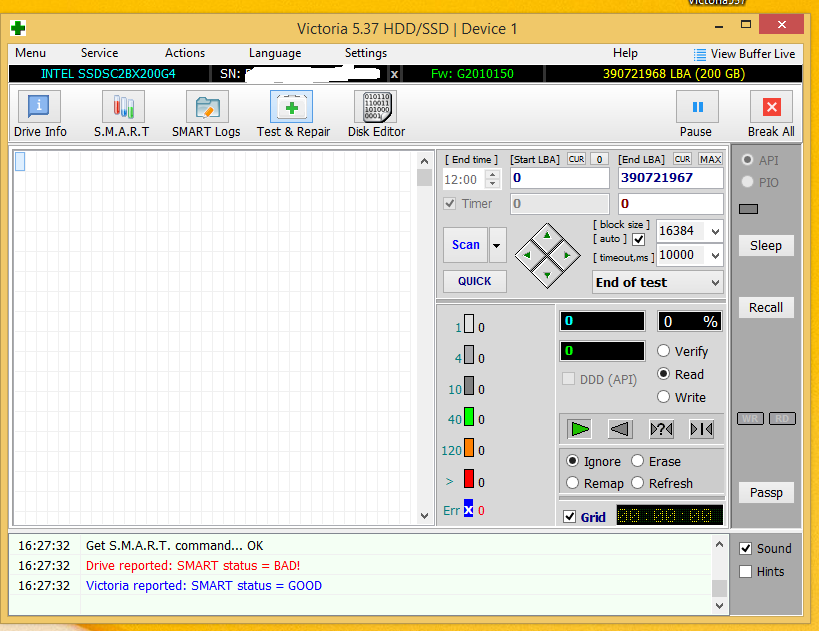This screenshot has width=819, height=631.
Task: Click the End LBA input field
Action: [671, 178]
